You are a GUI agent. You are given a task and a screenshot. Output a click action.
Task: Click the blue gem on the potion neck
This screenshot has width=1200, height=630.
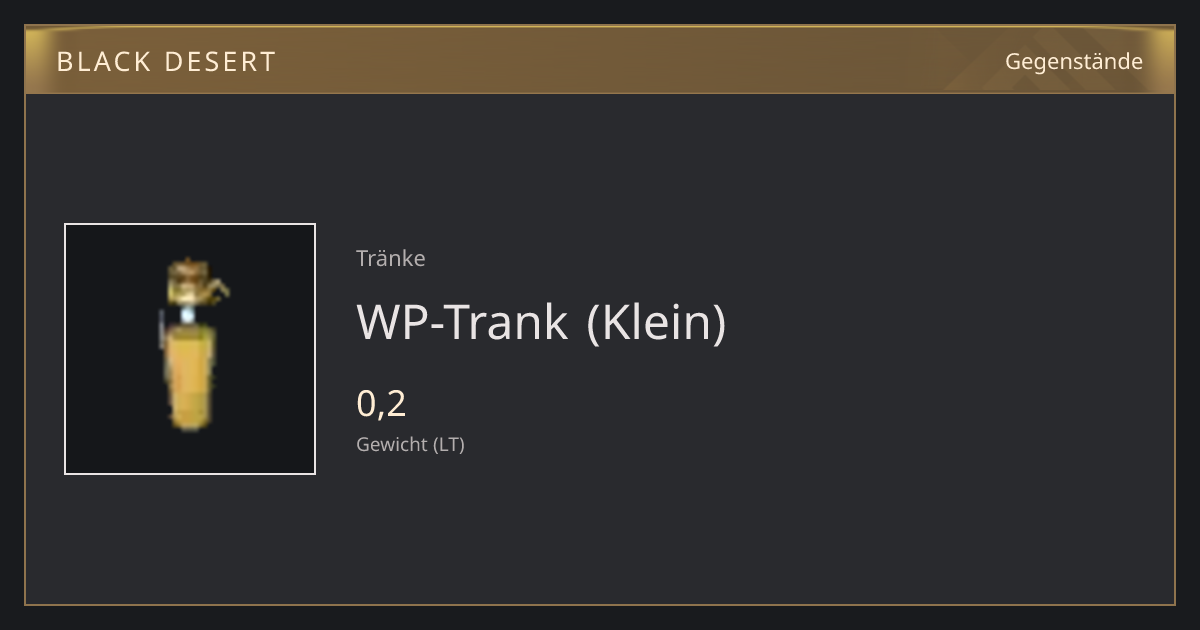tap(188, 316)
